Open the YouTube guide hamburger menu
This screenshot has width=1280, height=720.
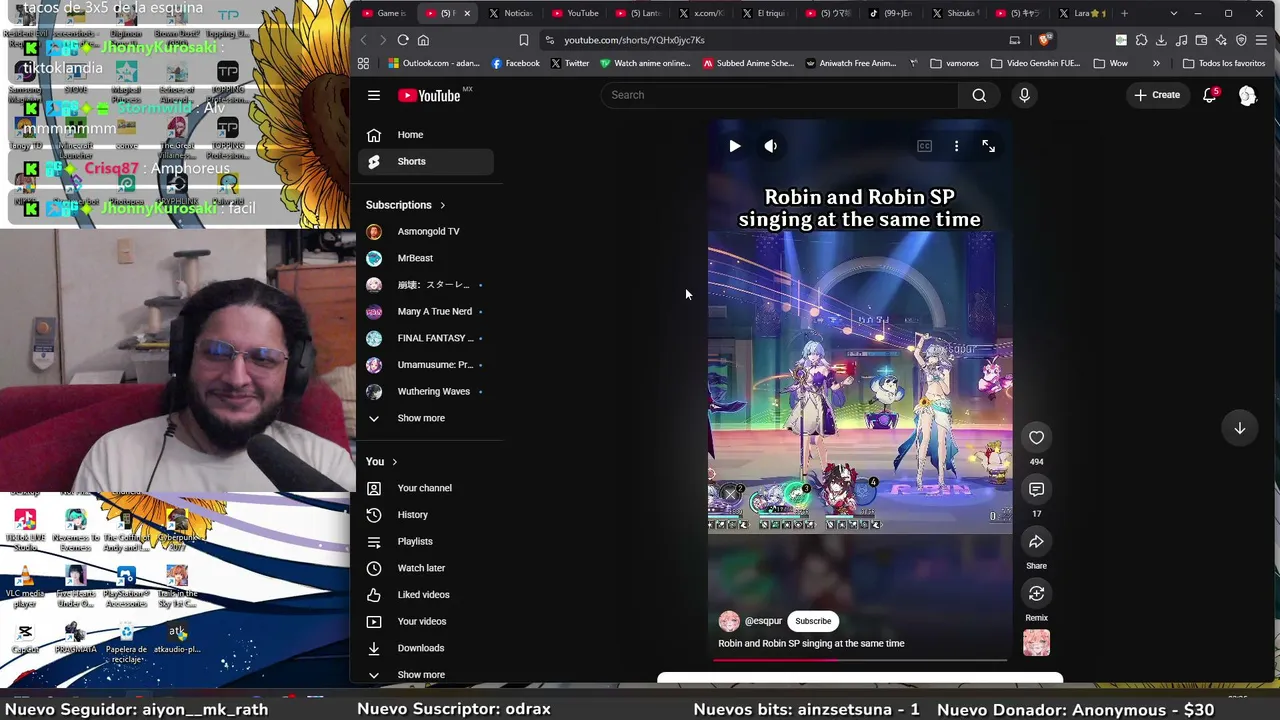click(374, 95)
